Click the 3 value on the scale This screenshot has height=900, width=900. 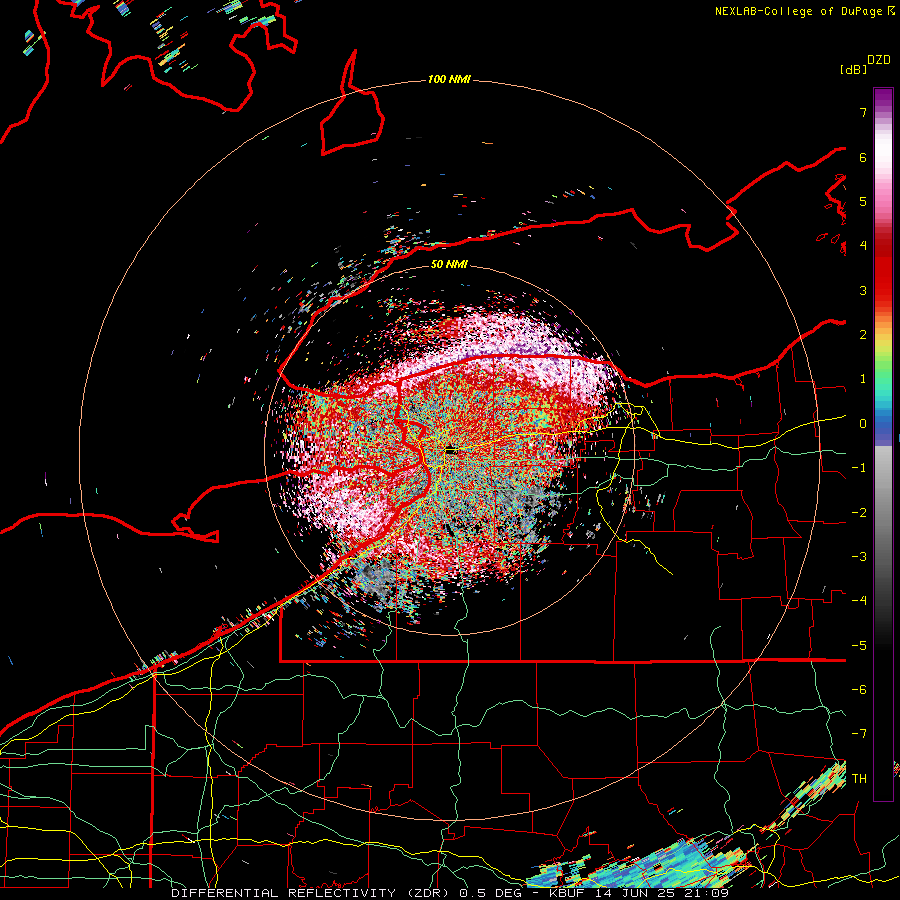pos(863,290)
